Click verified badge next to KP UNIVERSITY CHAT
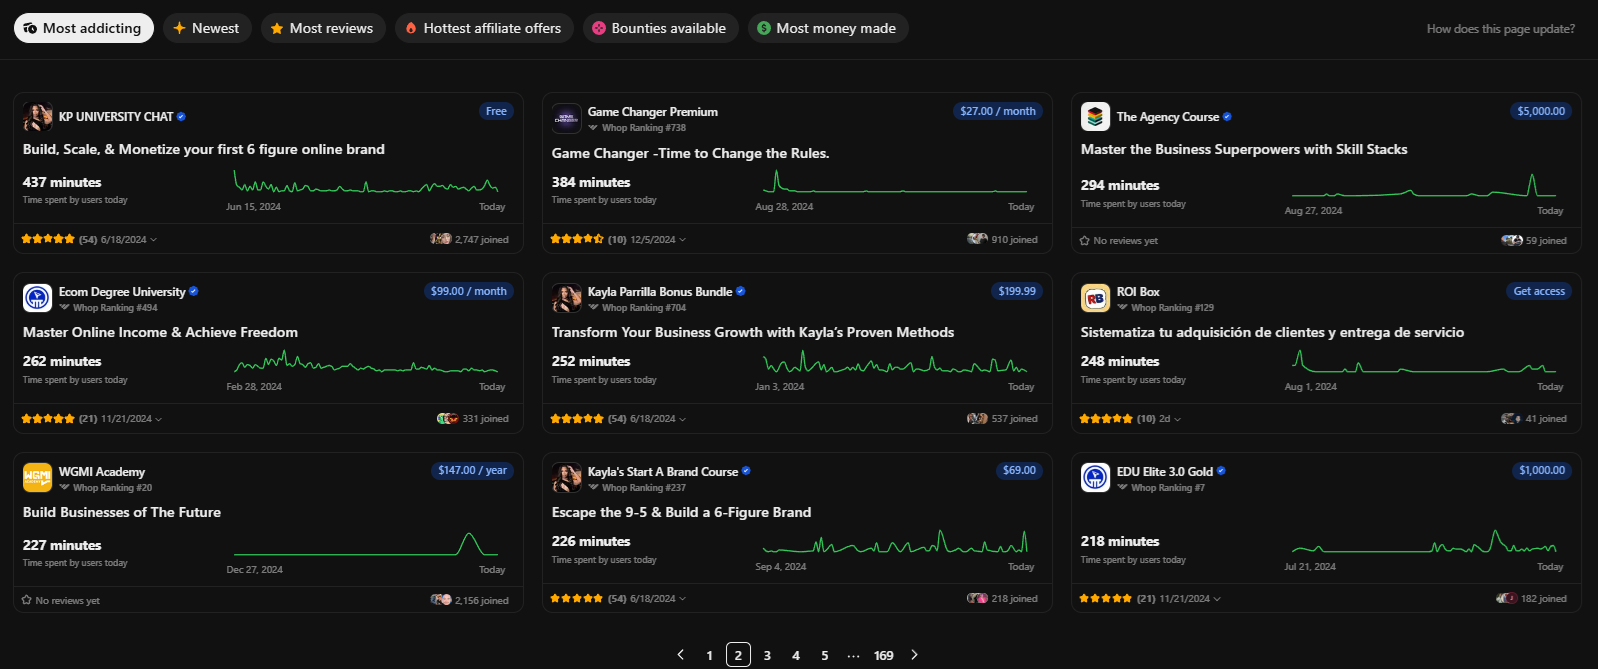Viewport: 1598px width, 669px height. (181, 117)
